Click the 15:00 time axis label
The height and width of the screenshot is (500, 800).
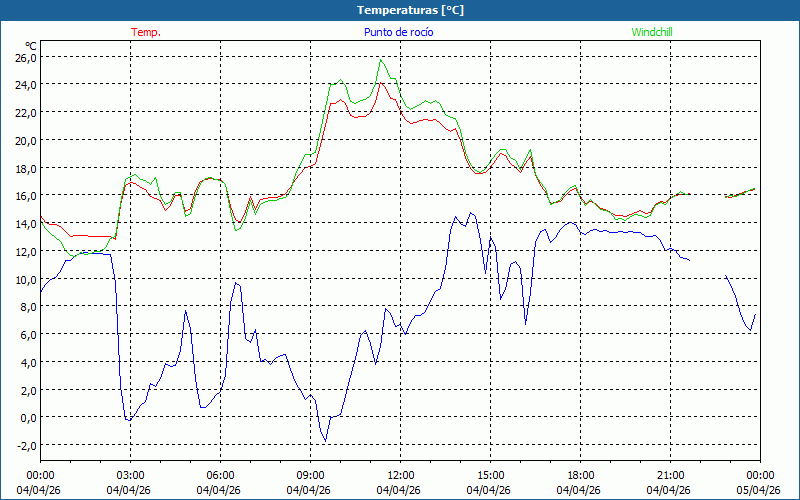(x=490, y=475)
